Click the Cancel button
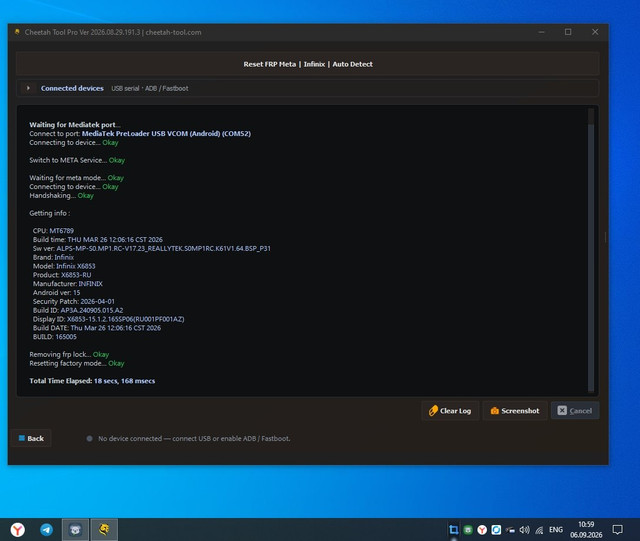 tap(575, 411)
